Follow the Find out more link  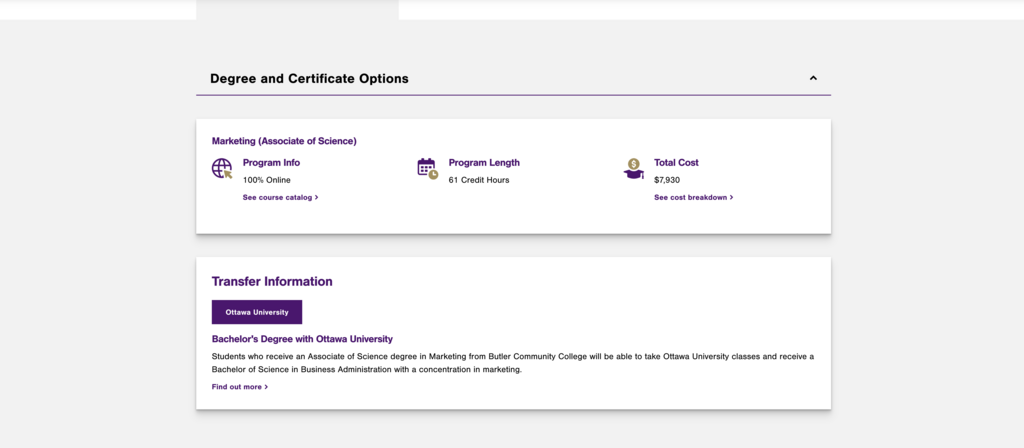[239, 387]
